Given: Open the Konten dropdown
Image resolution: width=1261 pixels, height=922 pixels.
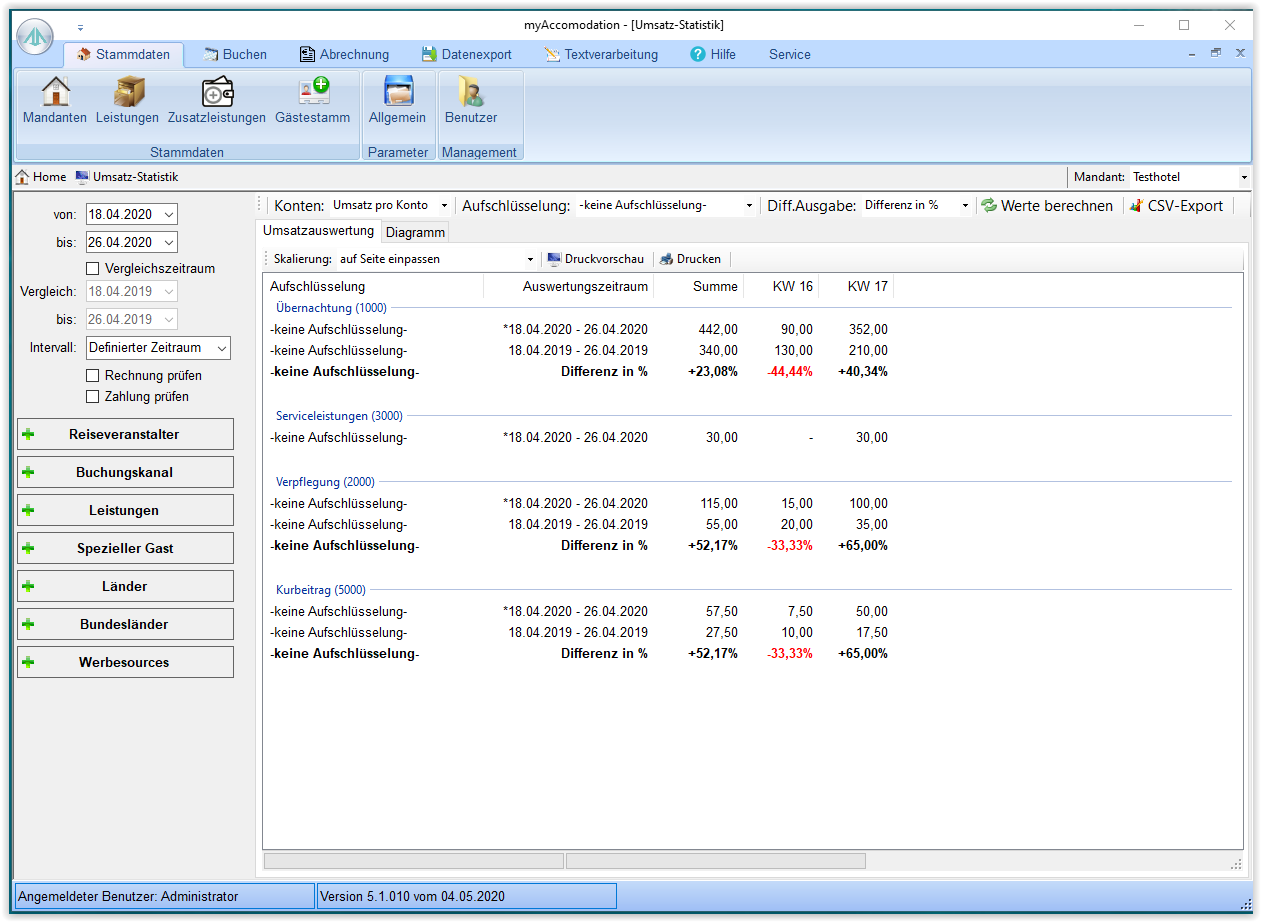Looking at the screenshot, I should pos(390,205).
